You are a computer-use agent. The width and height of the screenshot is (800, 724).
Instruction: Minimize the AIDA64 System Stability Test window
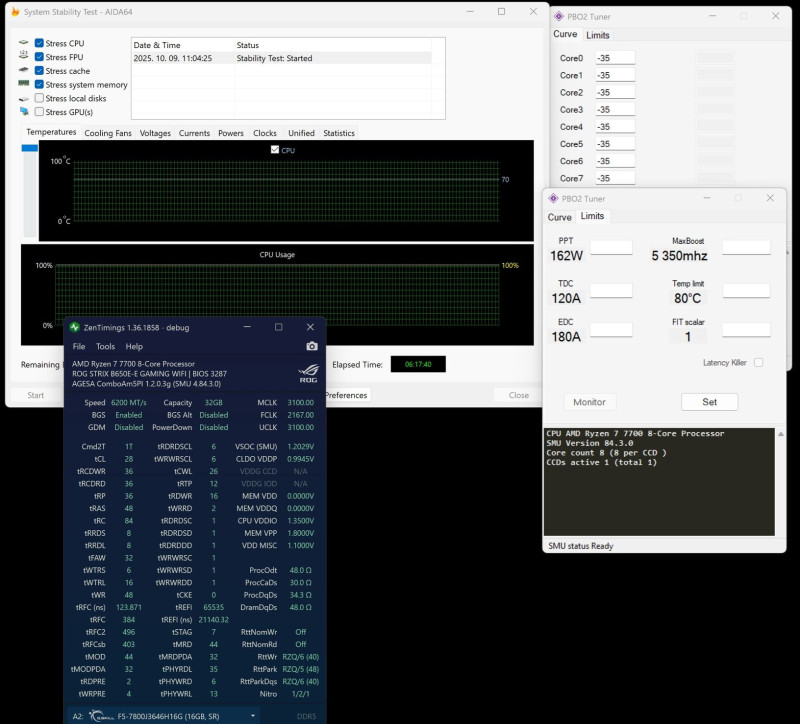click(470, 11)
